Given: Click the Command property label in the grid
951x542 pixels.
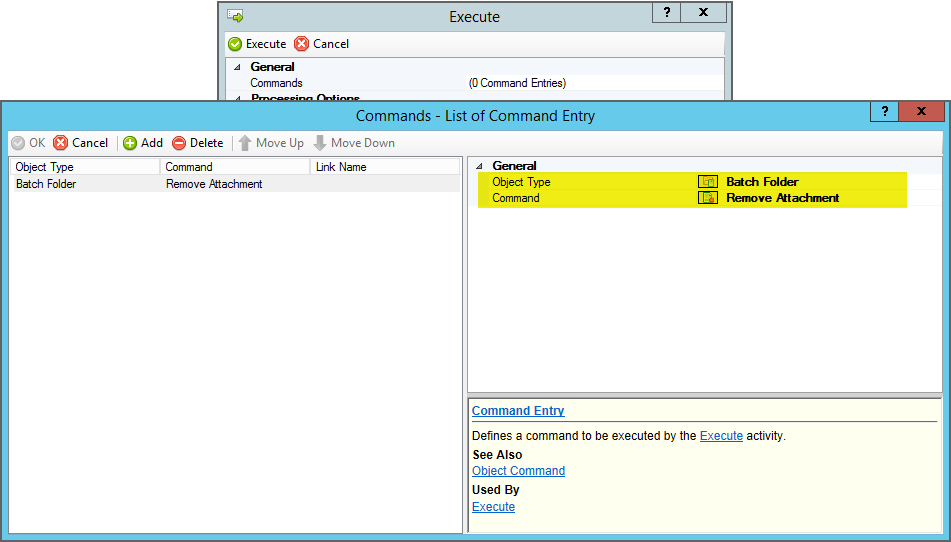Looking at the screenshot, I should pyautogui.click(x=516, y=198).
